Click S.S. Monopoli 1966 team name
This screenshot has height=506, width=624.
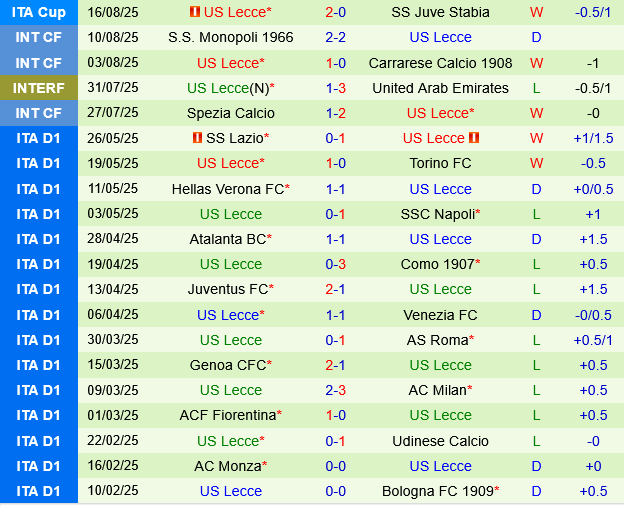pos(230,37)
